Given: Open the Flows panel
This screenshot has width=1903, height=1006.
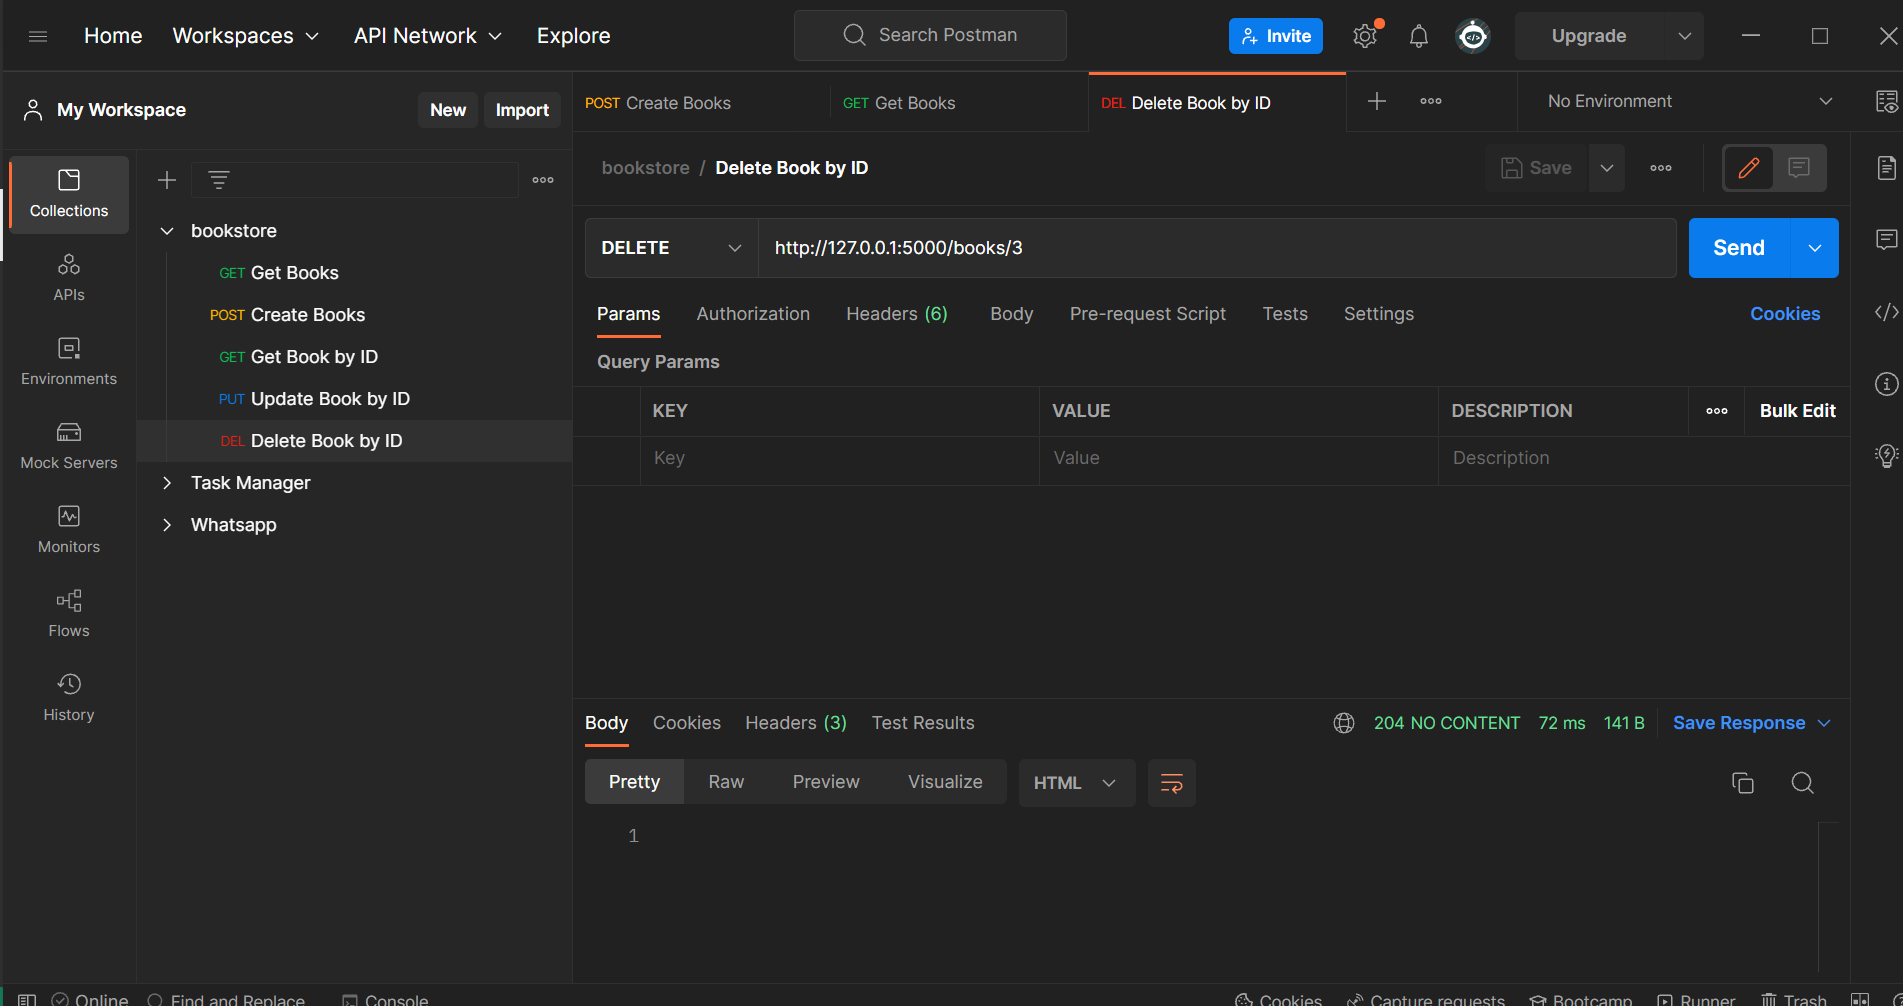Looking at the screenshot, I should pos(68,613).
